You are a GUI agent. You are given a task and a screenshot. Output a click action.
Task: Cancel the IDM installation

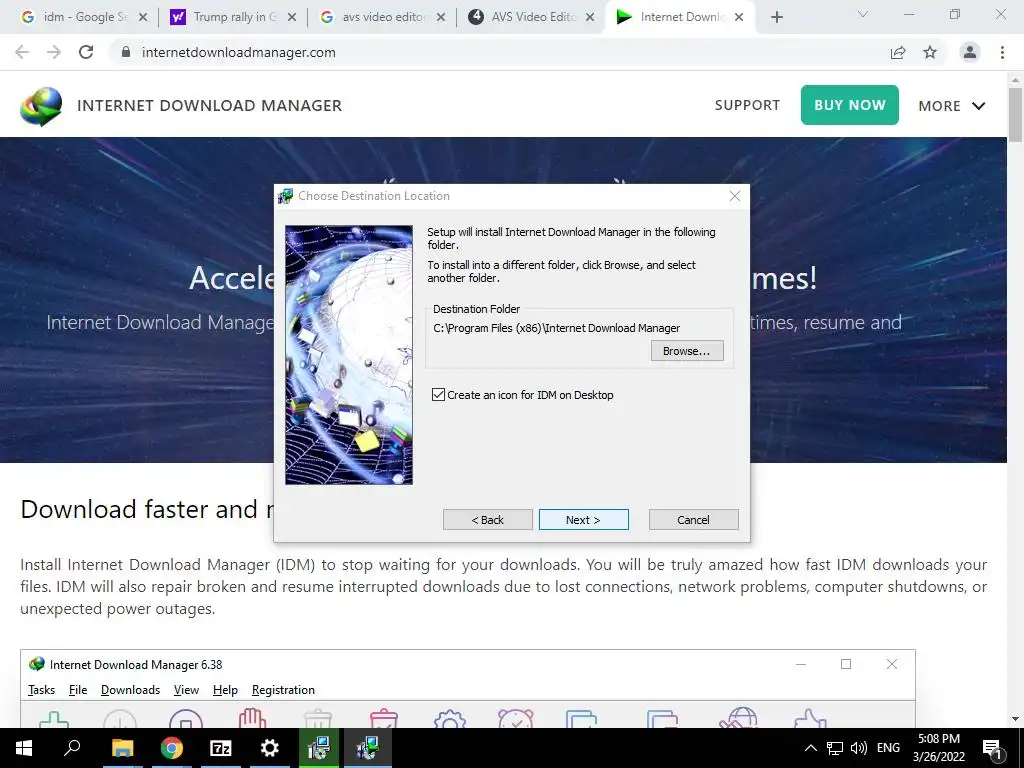click(694, 520)
